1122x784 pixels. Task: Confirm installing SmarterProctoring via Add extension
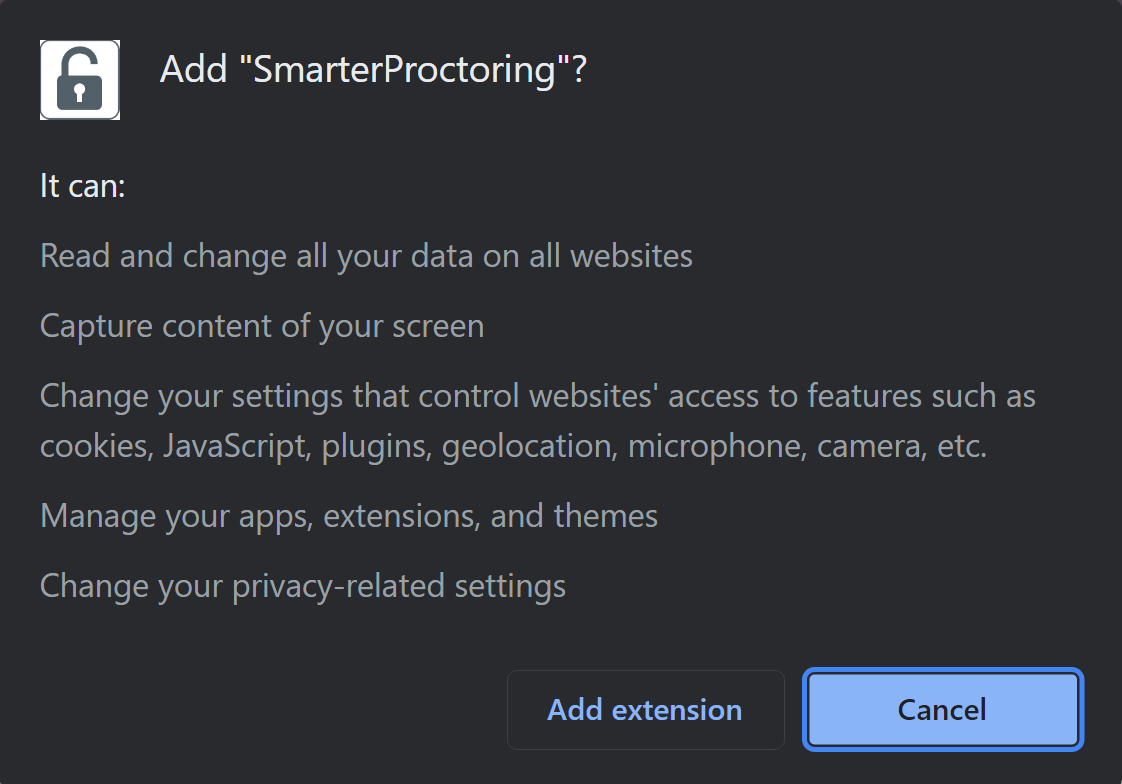tap(645, 709)
